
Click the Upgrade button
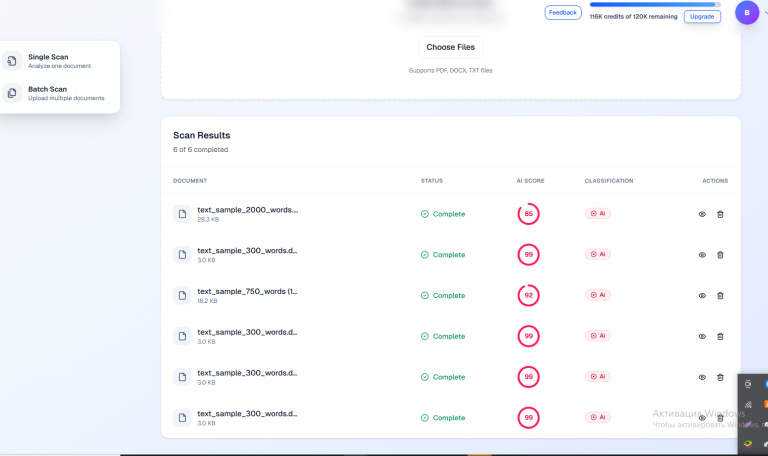[x=702, y=17]
